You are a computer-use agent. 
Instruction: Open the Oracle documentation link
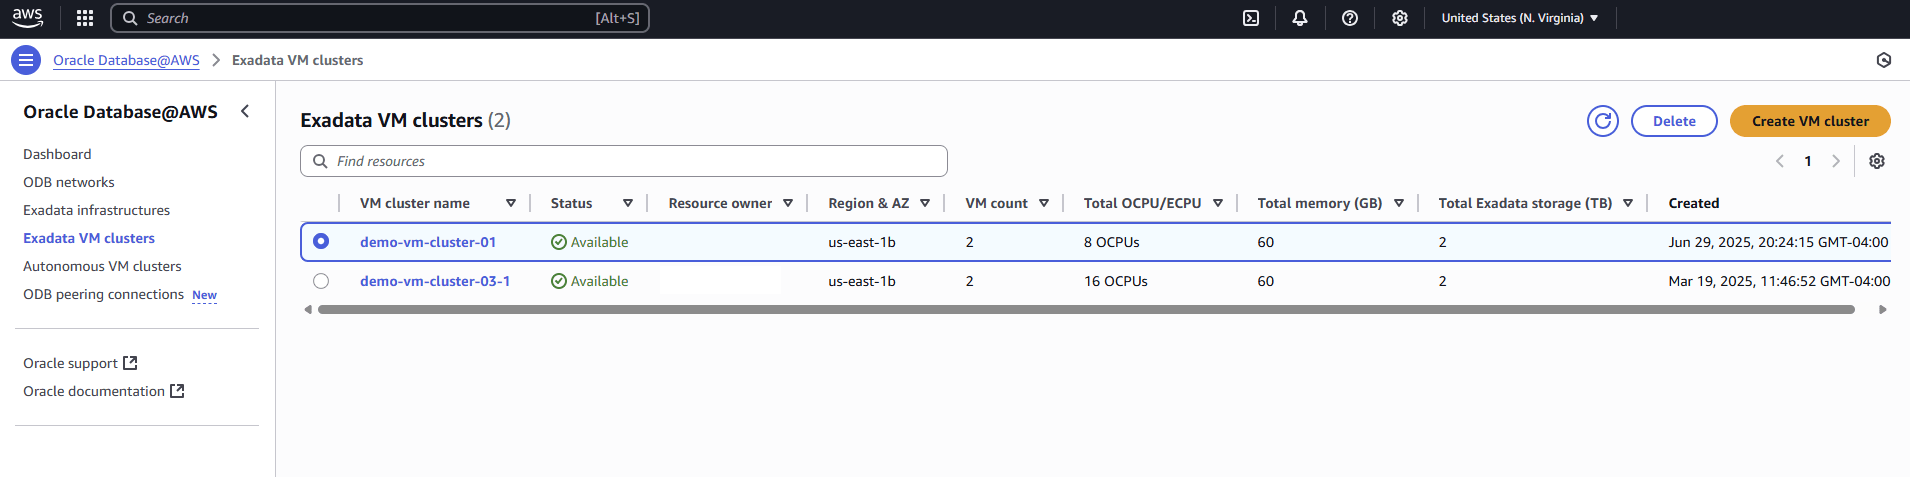(94, 391)
